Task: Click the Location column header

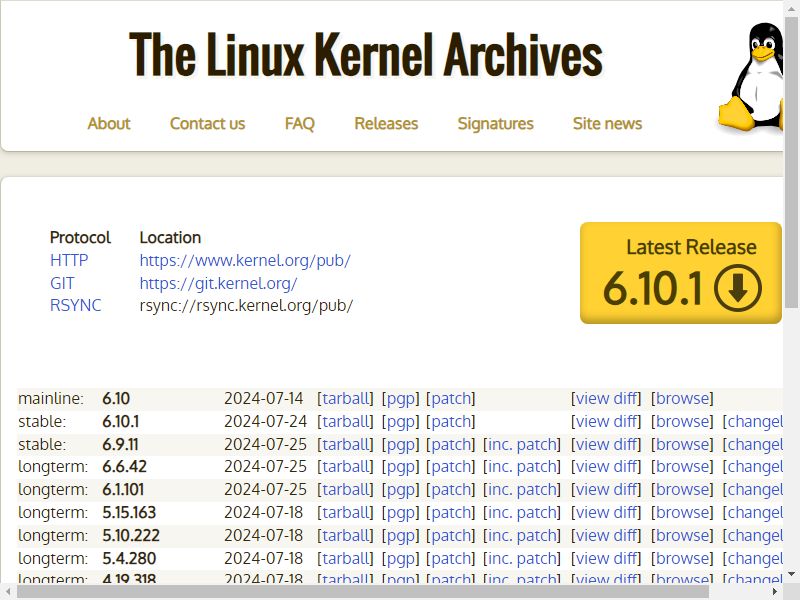Action: (x=170, y=237)
